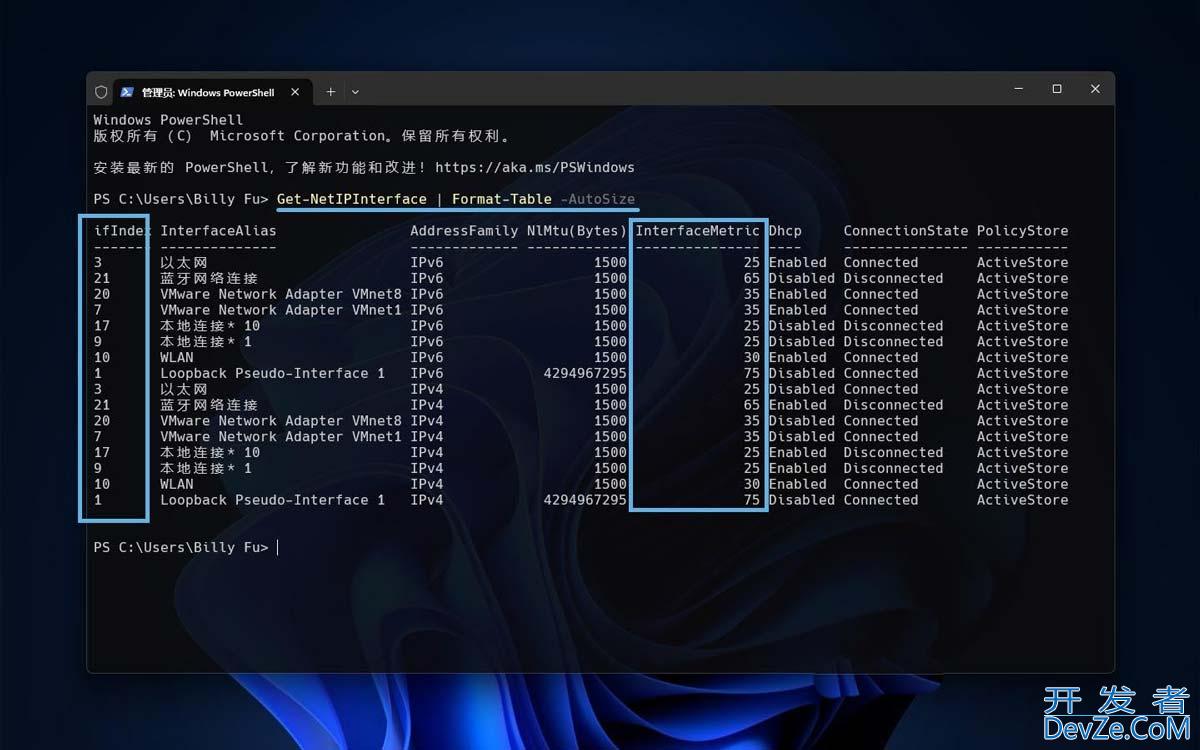Click the administrator shield icon in title bar
This screenshot has width=1200, height=750.
[x=101, y=91]
